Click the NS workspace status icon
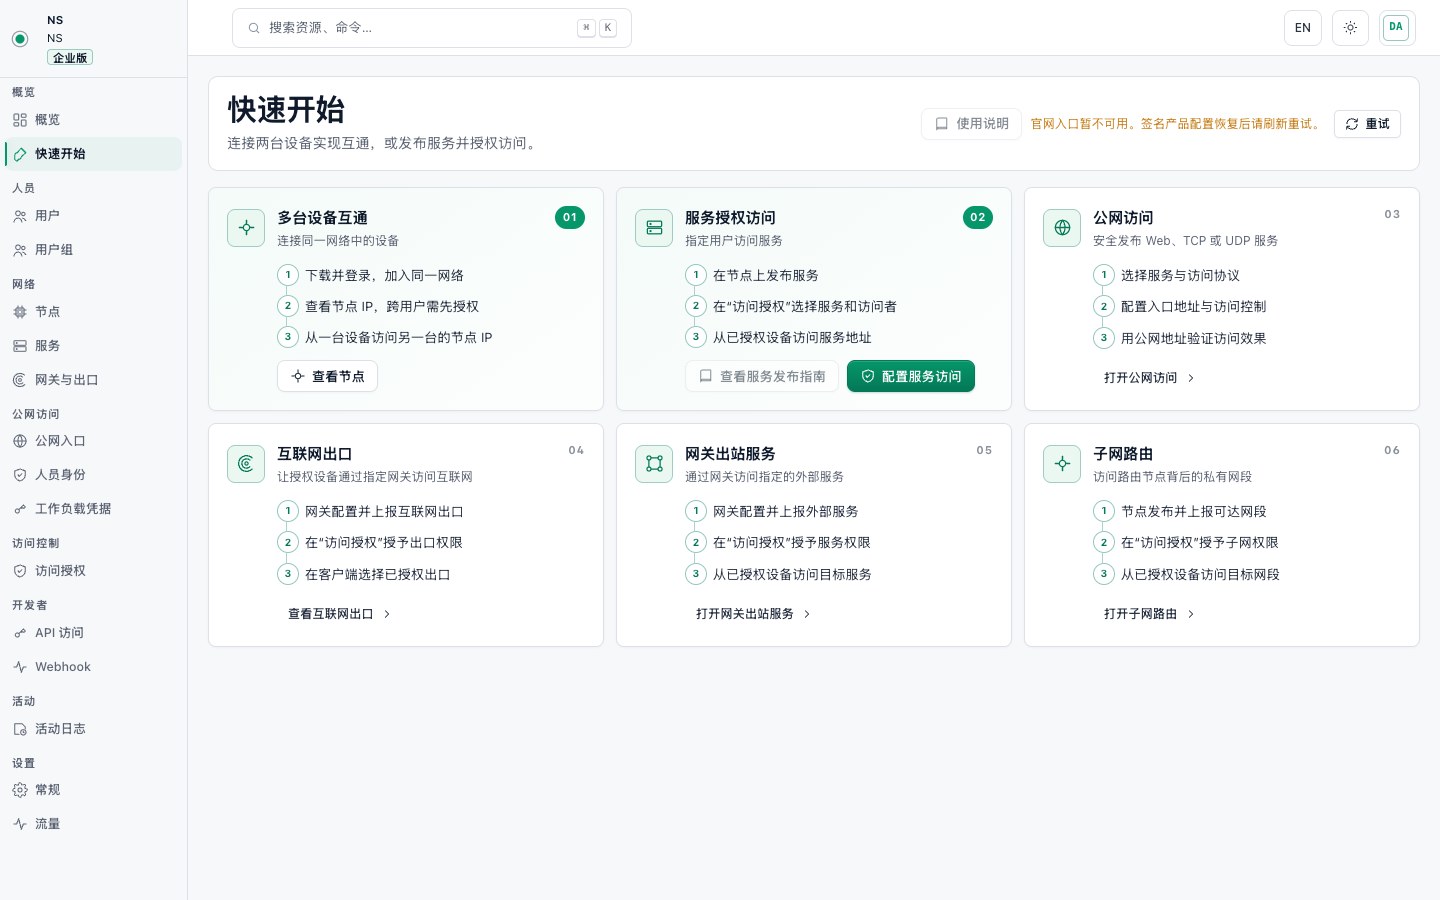1440x900 pixels. pyautogui.click(x=20, y=39)
